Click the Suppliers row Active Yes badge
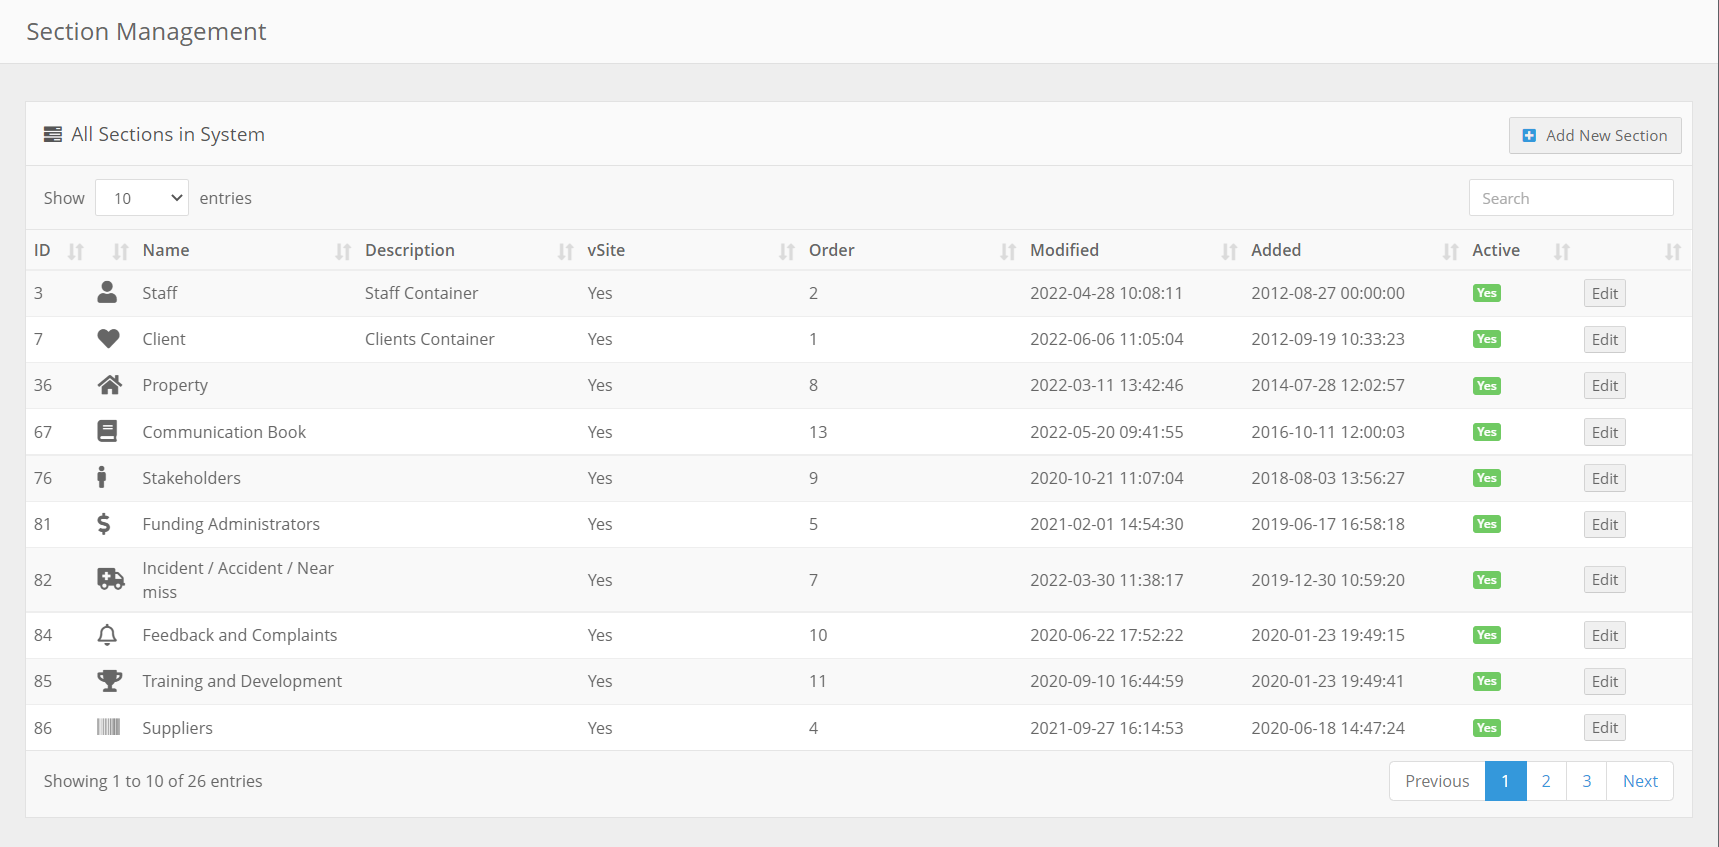This screenshot has height=847, width=1719. tap(1487, 728)
